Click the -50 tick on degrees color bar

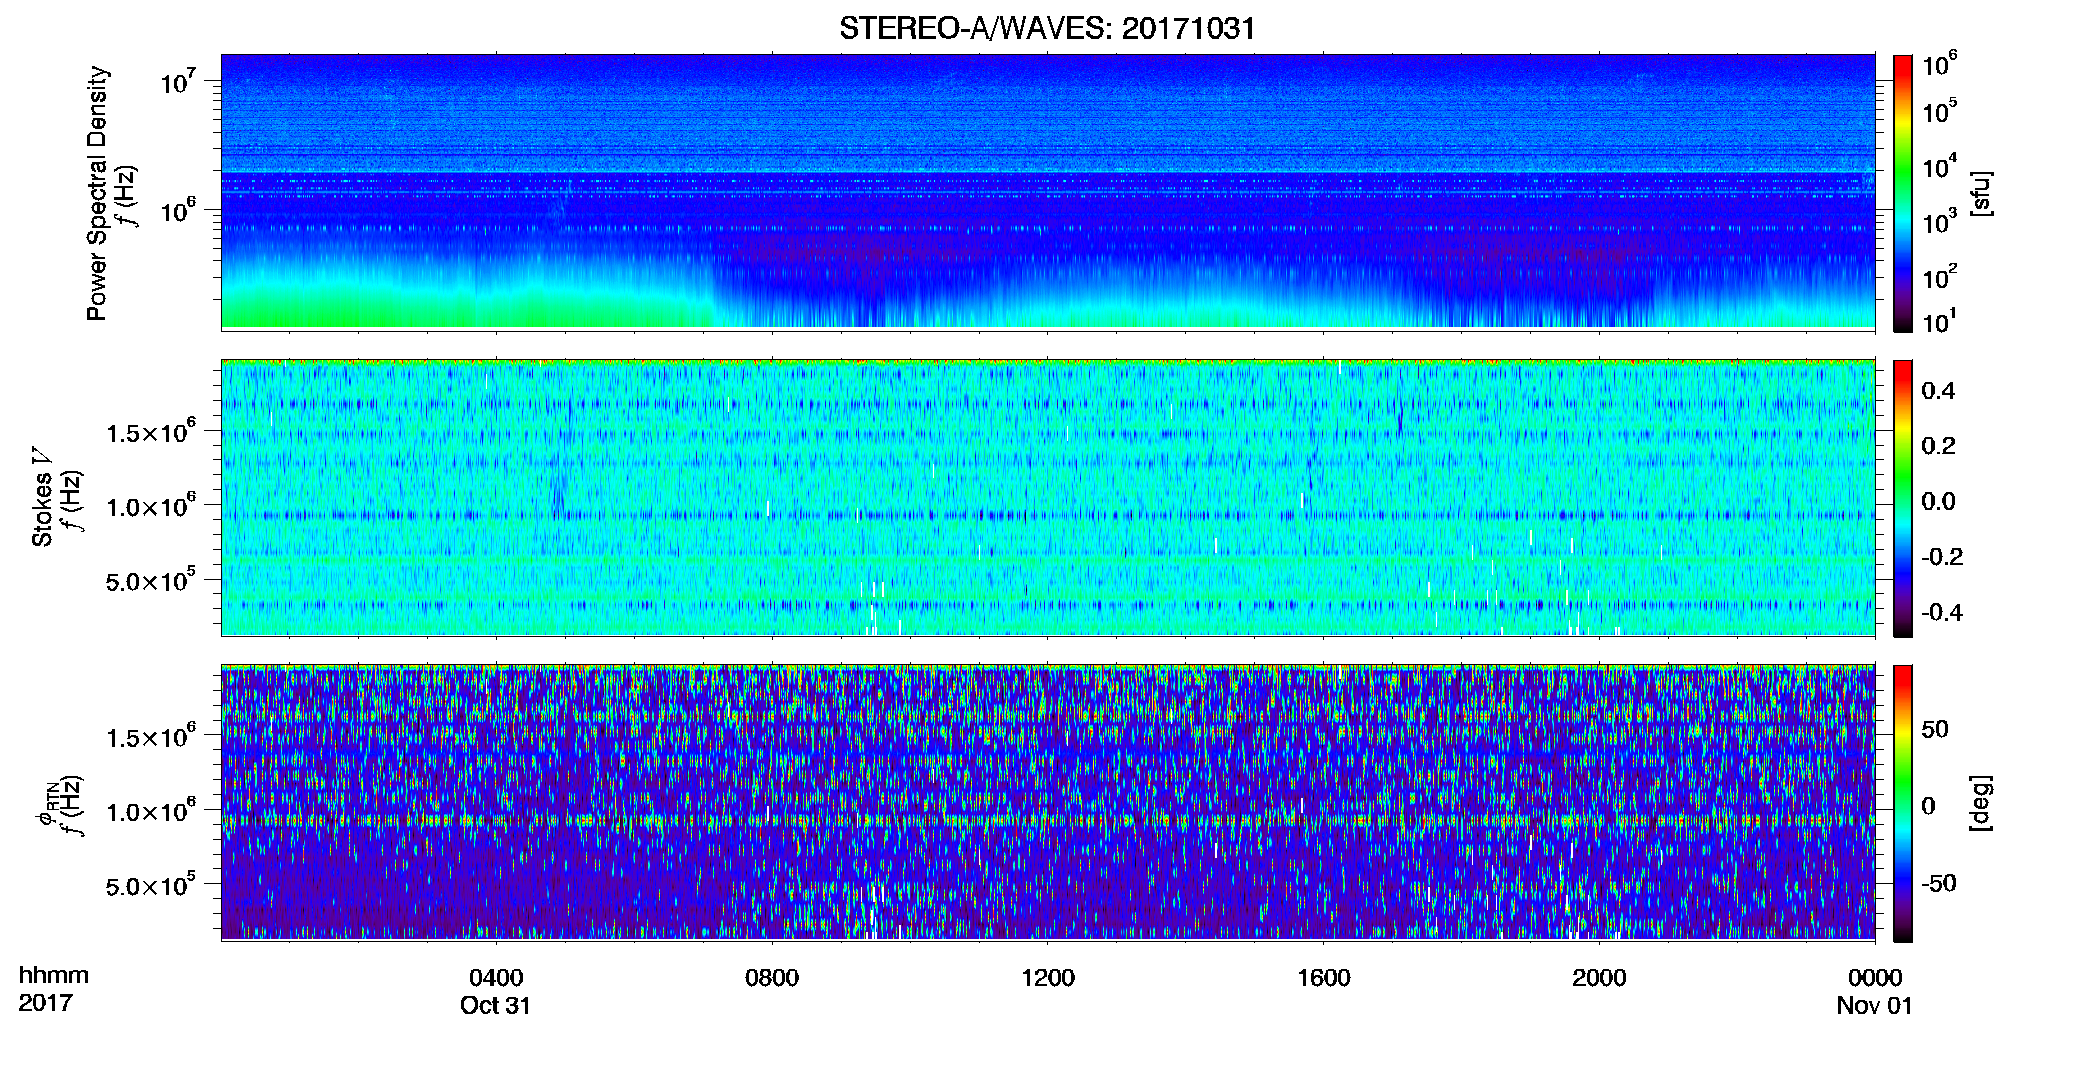1939,884
